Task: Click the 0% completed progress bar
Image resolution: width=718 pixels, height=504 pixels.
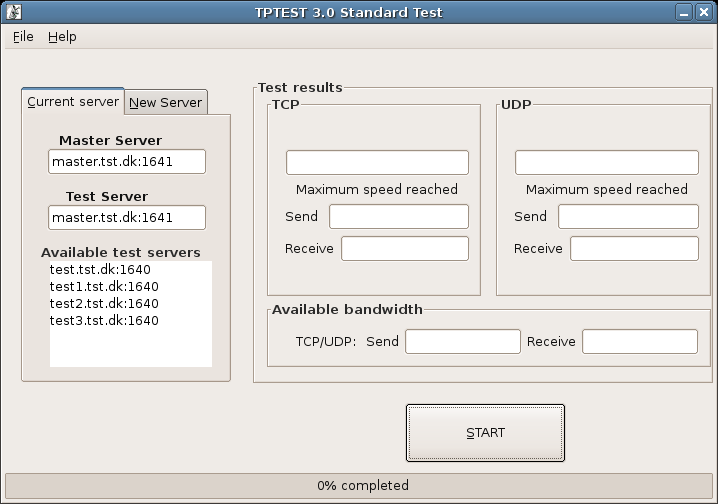Action: coord(359,486)
